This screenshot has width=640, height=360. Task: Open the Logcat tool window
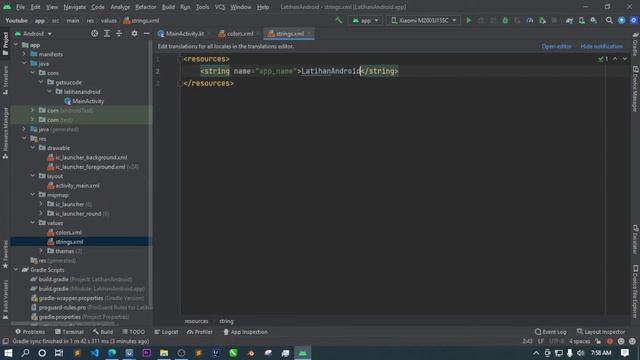[x=167, y=332]
